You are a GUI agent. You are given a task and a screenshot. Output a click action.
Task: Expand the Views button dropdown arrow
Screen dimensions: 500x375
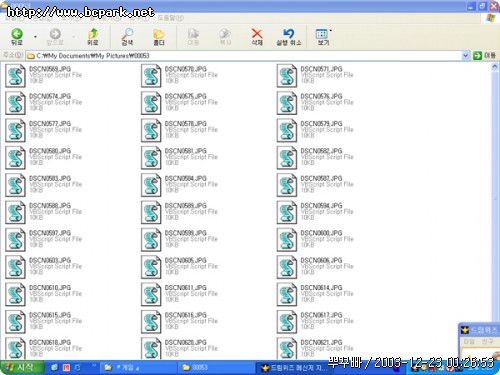(331, 31)
